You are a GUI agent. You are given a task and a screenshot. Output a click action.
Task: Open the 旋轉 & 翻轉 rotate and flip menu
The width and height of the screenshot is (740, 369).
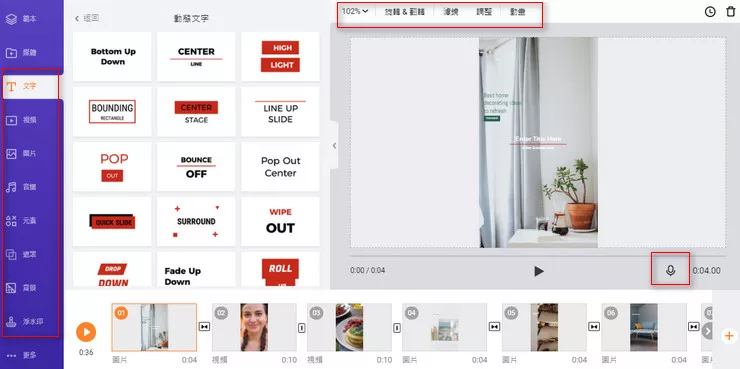[x=404, y=12]
